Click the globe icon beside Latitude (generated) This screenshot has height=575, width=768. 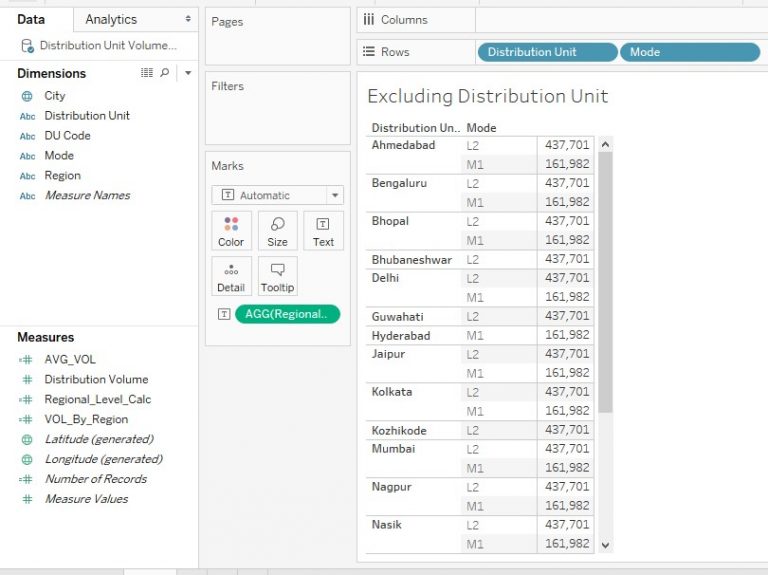(x=27, y=440)
